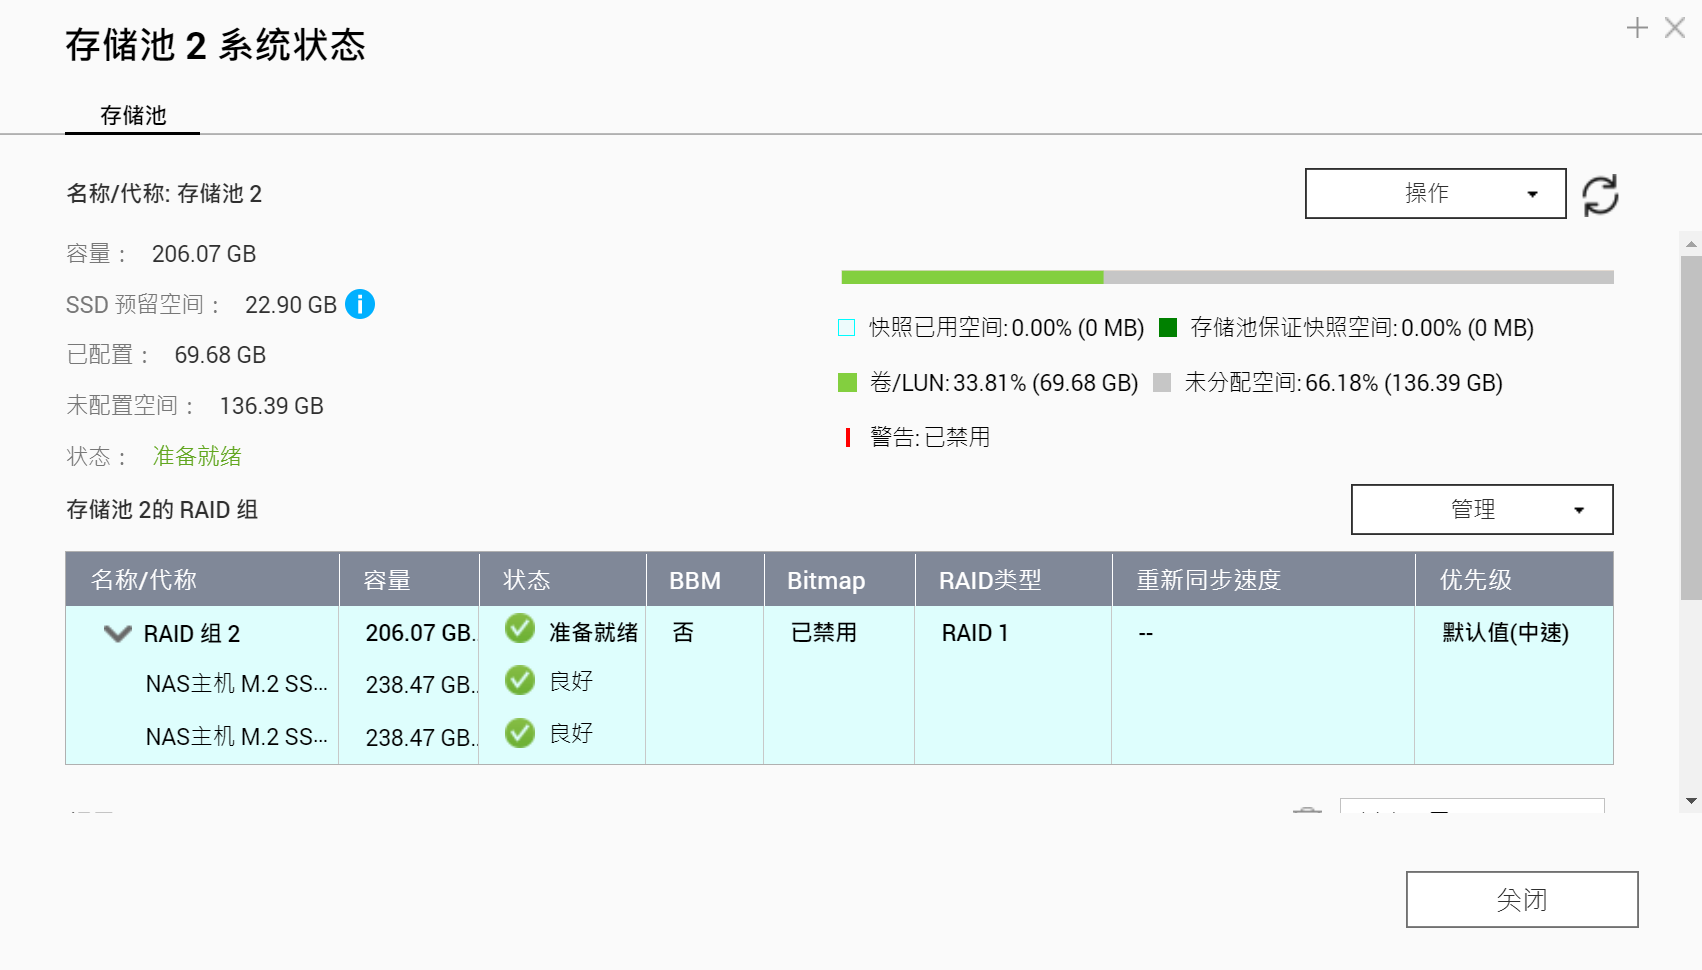This screenshot has width=1702, height=970.
Task: Click the 准备就绪 status link
Action: pyautogui.click(x=197, y=457)
